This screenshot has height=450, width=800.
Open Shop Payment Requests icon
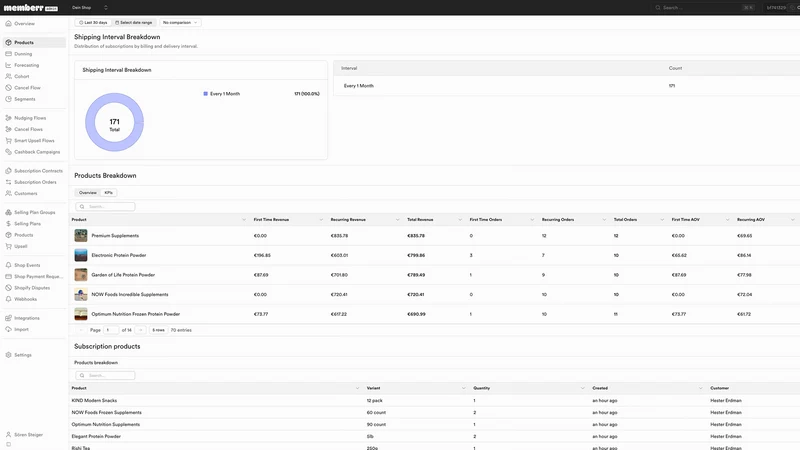(x=8, y=277)
